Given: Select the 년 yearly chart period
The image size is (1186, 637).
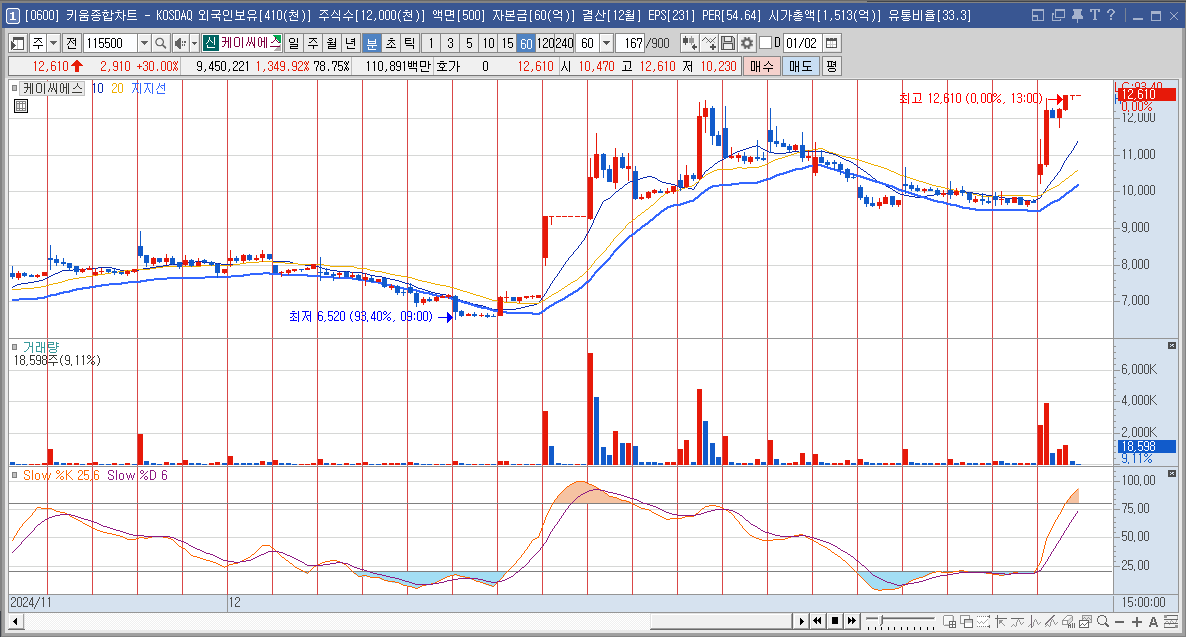Looking at the screenshot, I should coord(350,43).
